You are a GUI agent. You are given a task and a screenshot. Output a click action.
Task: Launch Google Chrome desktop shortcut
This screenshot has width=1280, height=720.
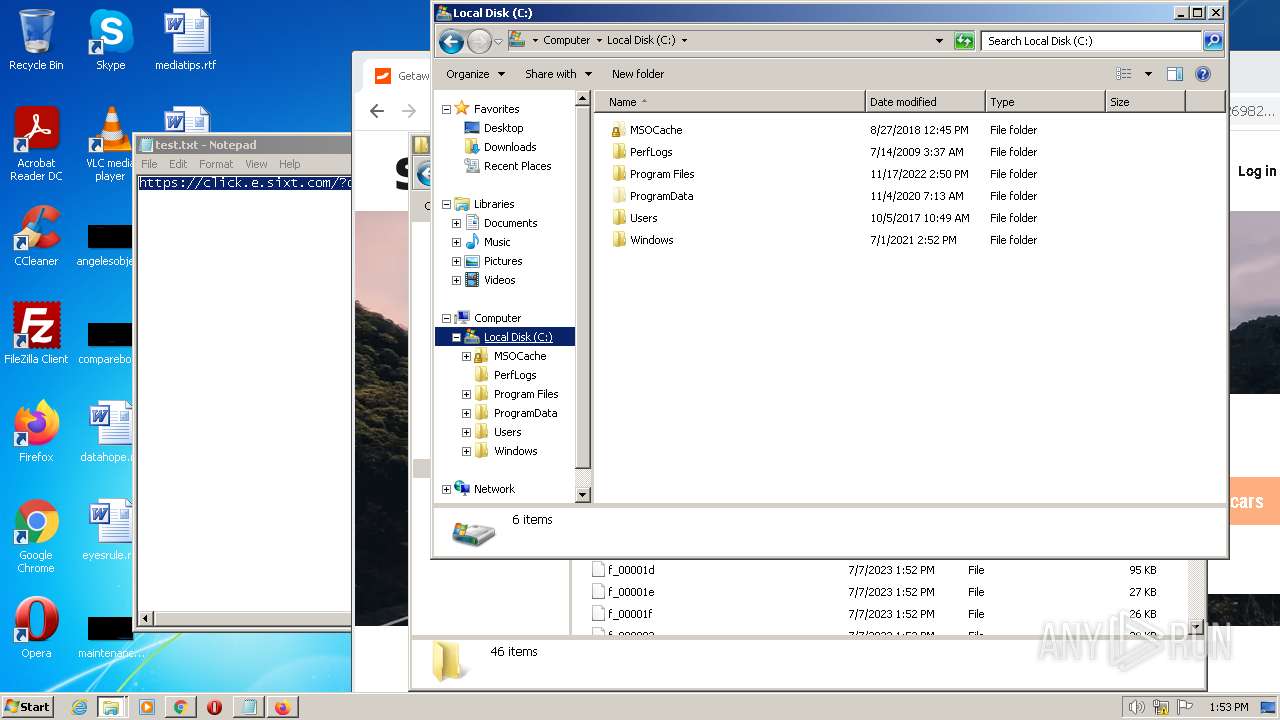(36, 537)
